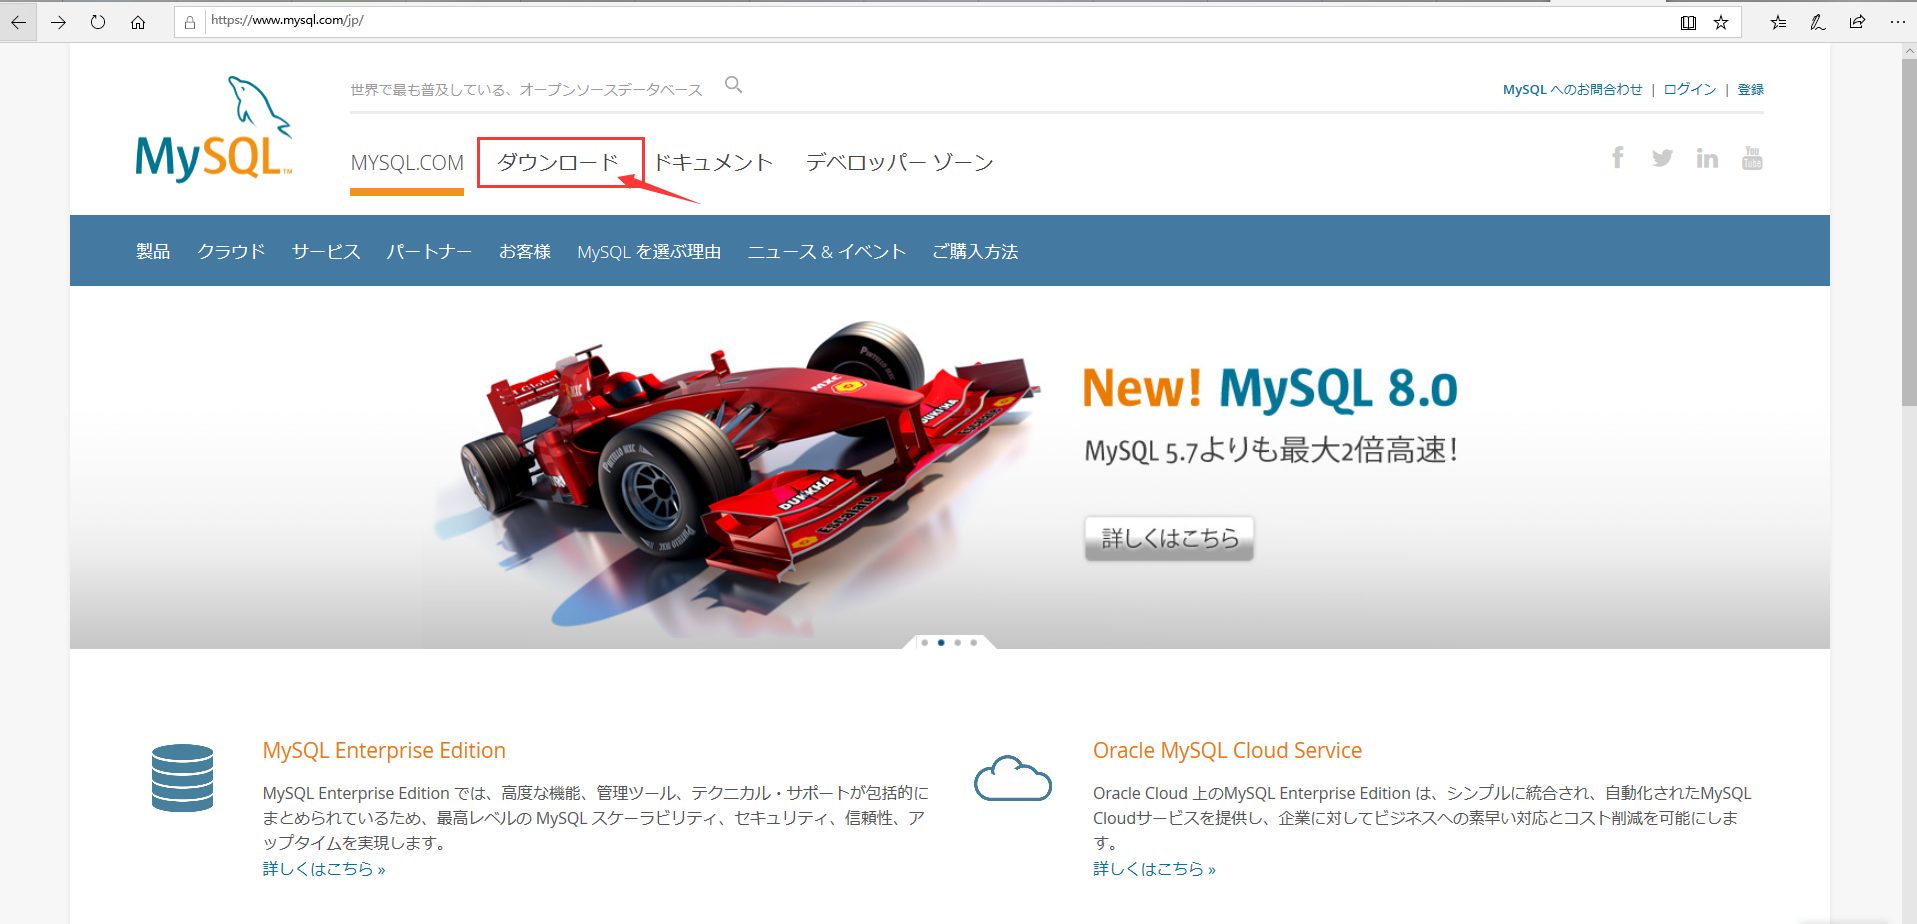Go forward using the browser forward arrow

tap(58, 22)
